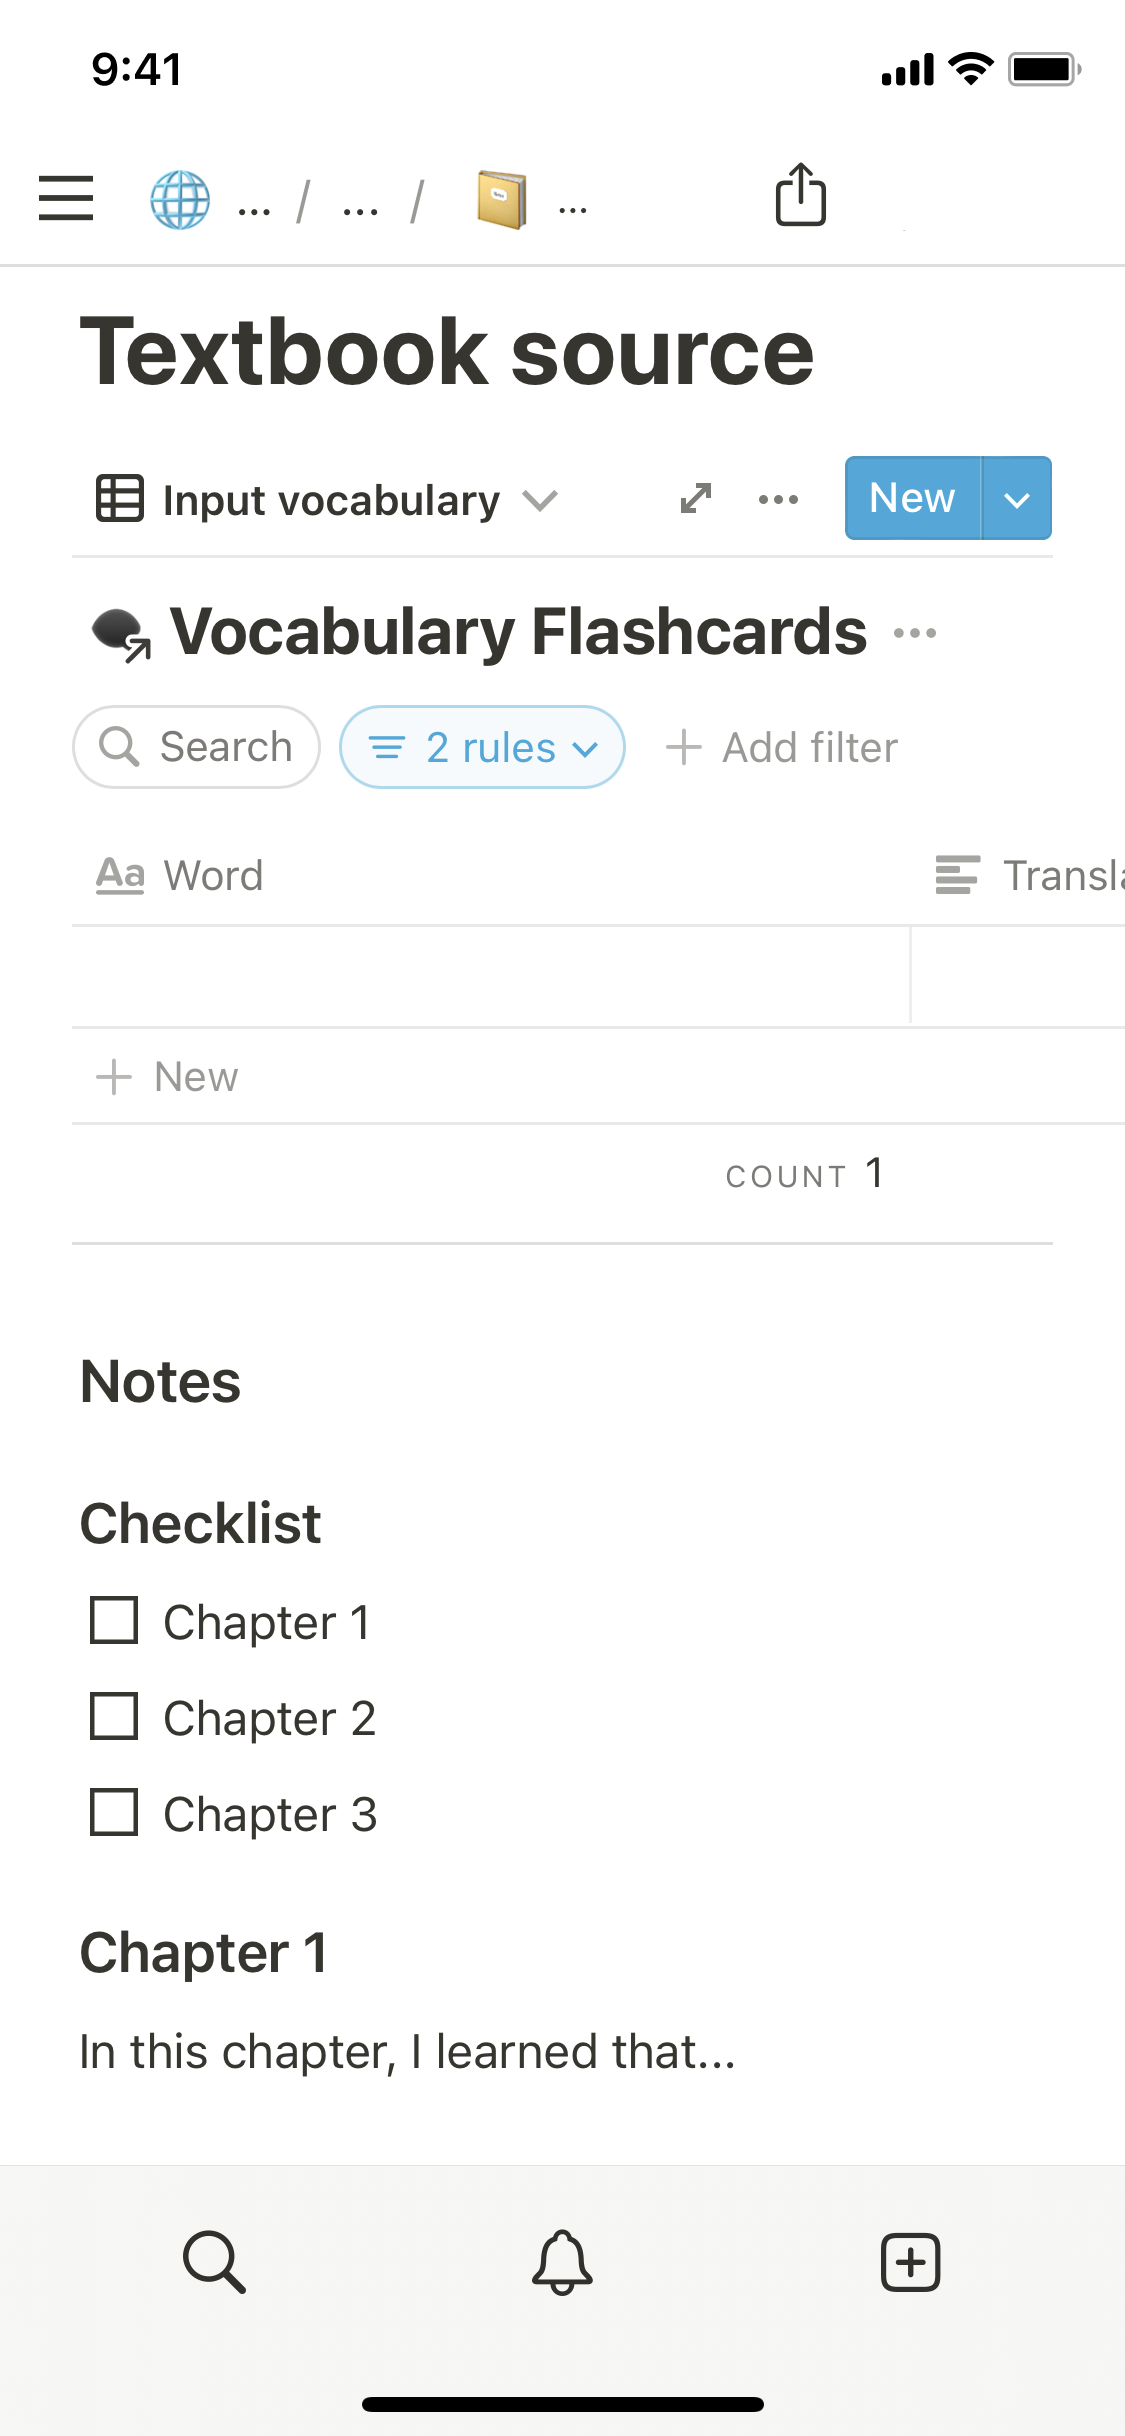Open the 2 rules filter dropdown
The height and width of the screenshot is (2436, 1125).
[483, 747]
